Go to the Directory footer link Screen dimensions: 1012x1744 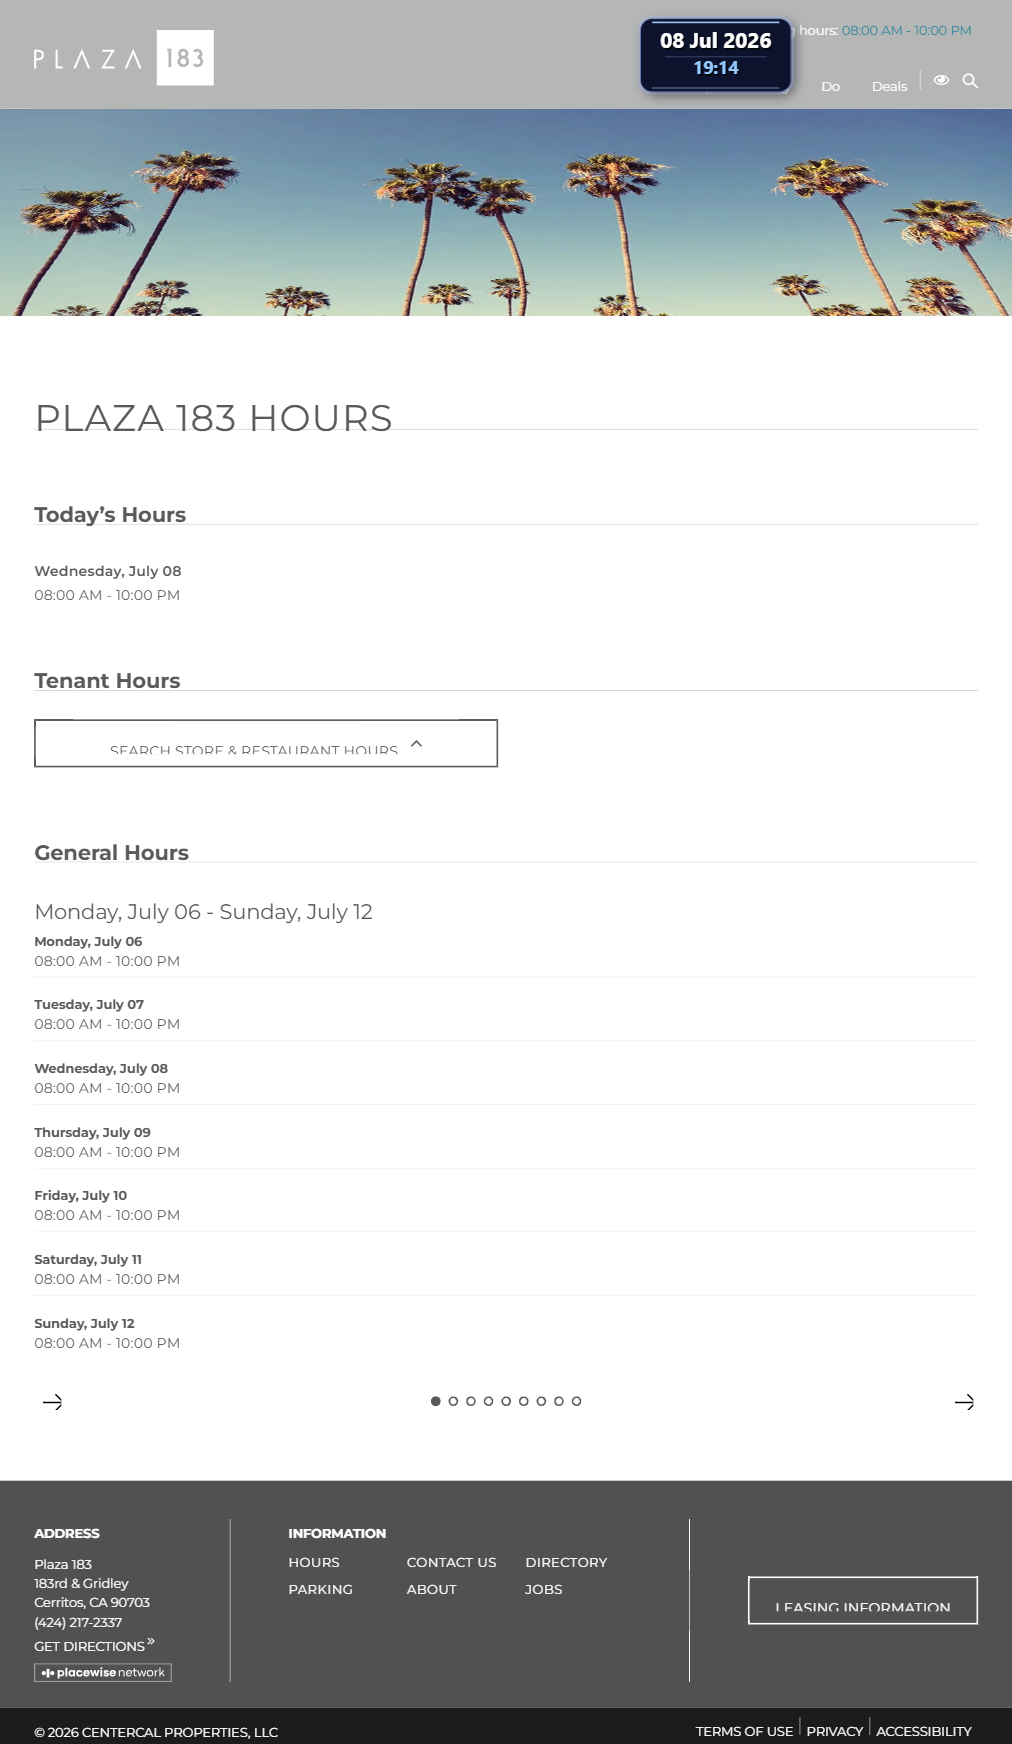pyautogui.click(x=566, y=1562)
